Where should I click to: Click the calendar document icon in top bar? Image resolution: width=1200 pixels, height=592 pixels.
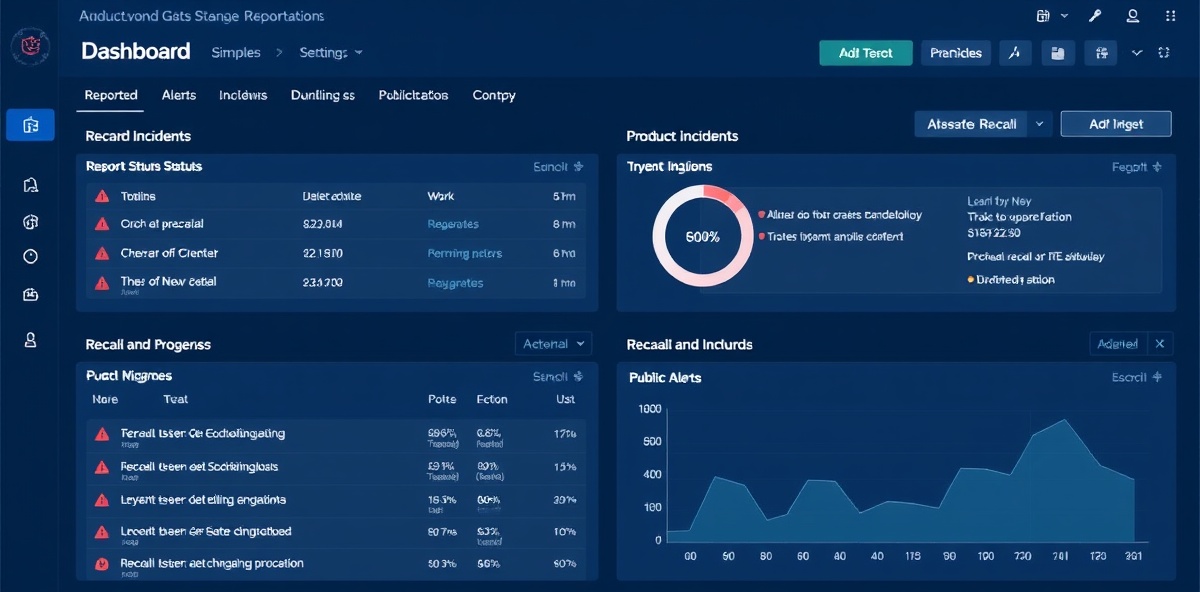1044,16
